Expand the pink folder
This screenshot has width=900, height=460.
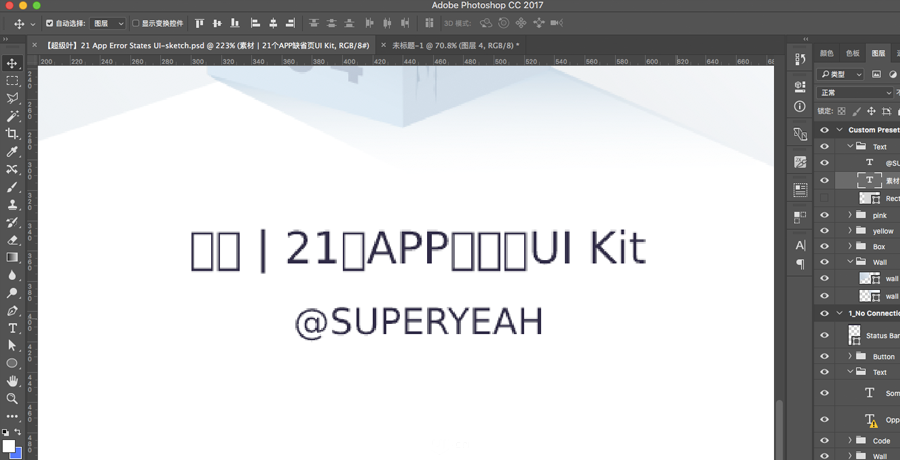[850, 215]
